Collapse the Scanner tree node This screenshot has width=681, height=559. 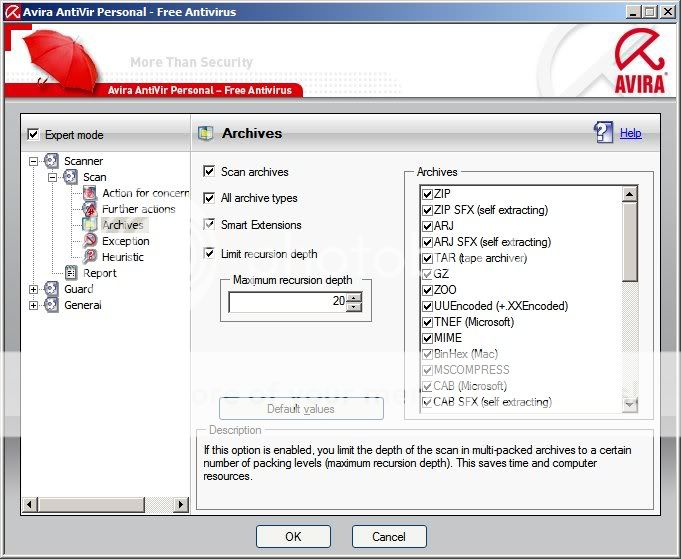pos(33,161)
